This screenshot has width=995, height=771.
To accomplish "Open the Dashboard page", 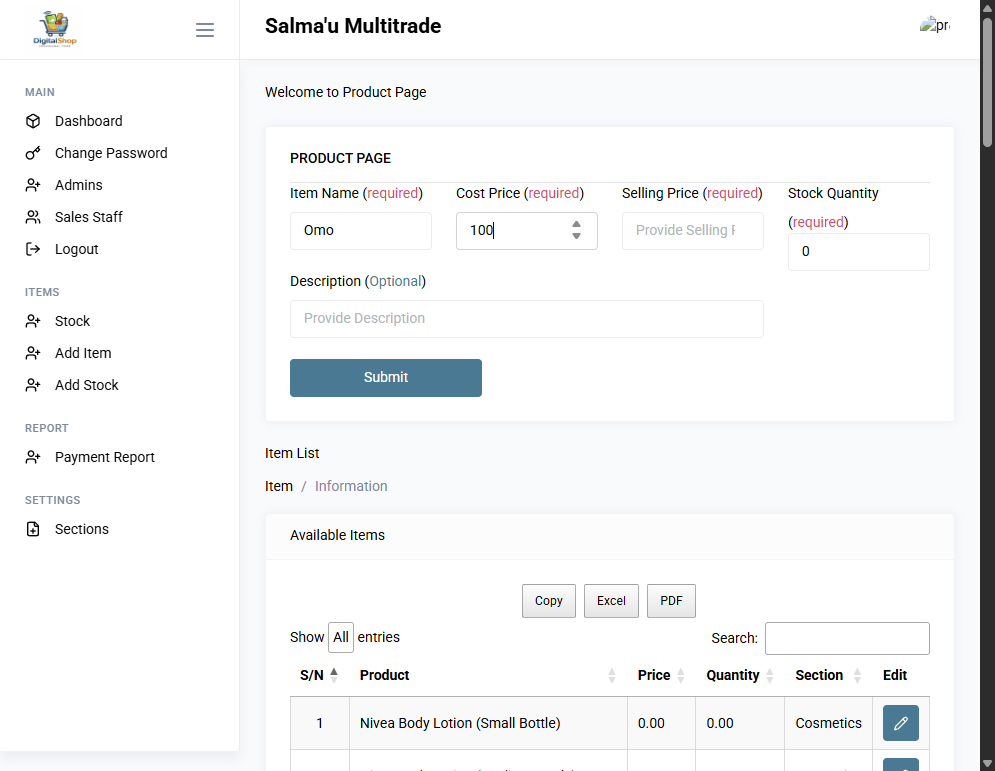I will pyautogui.click(x=88, y=121).
